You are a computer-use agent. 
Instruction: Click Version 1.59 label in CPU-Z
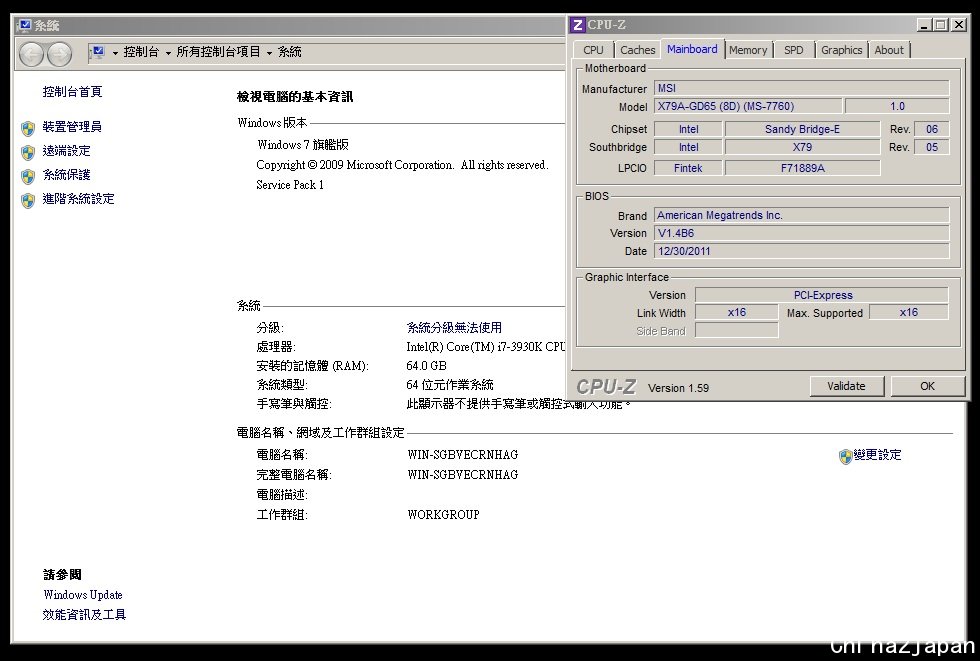click(678, 388)
